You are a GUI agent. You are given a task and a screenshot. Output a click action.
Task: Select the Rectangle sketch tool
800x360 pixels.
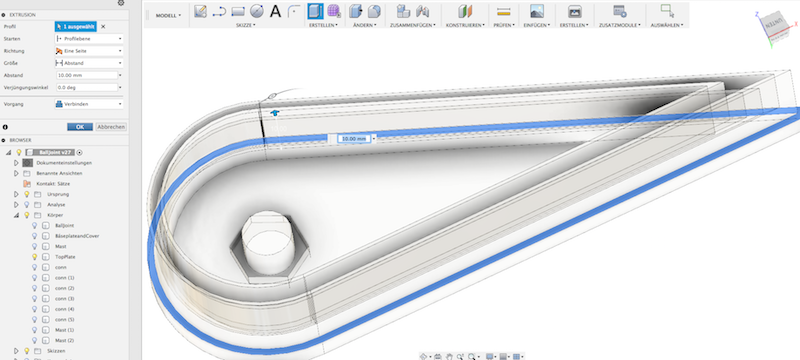click(238, 11)
